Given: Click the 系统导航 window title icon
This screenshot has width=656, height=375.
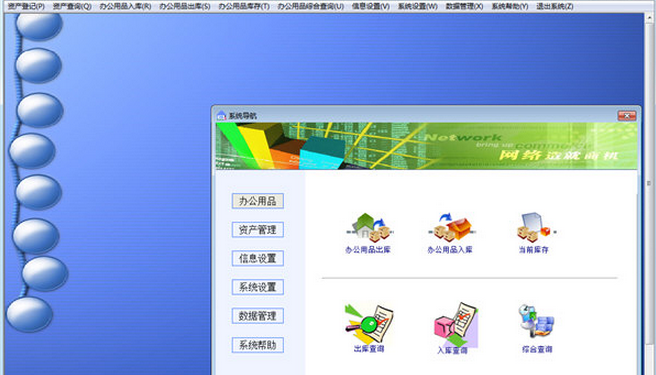Looking at the screenshot, I should (221, 116).
